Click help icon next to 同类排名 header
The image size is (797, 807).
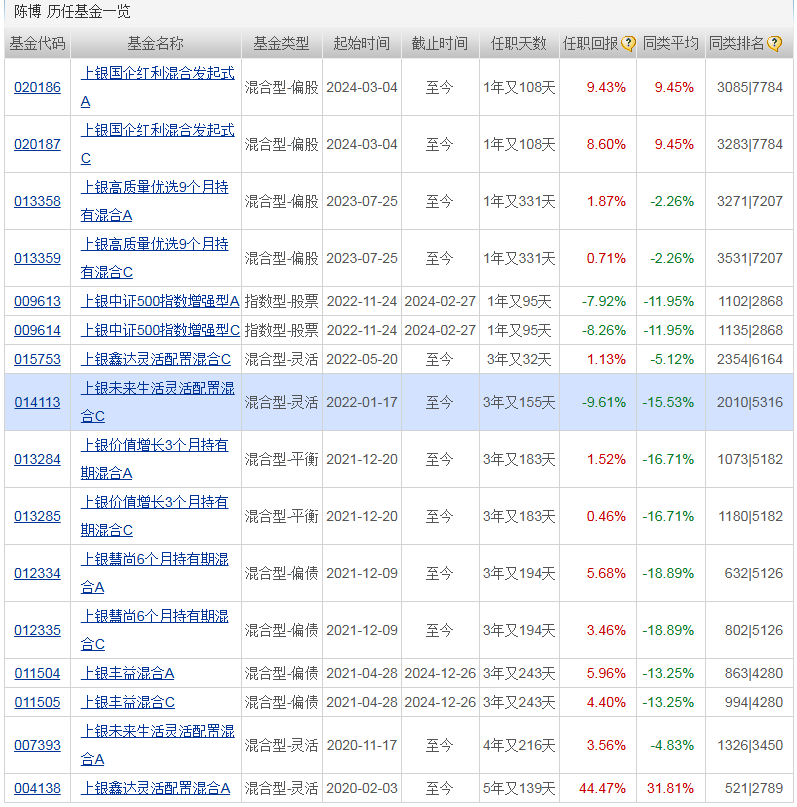pos(774,44)
